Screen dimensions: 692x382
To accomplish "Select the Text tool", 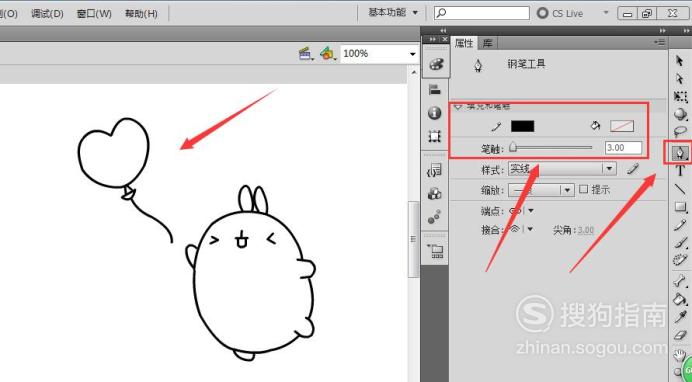I will [x=680, y=171].
